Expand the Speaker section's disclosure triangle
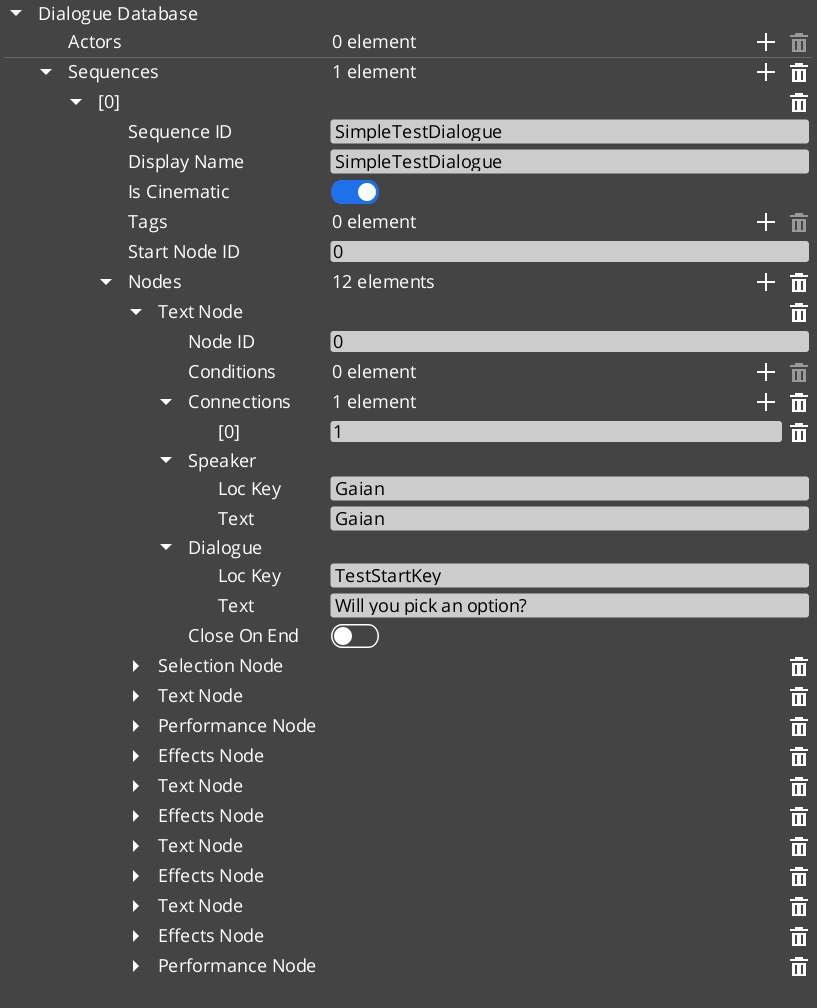Image resolution: width=817 pixels, height=1008 pixels. [165, 461]
